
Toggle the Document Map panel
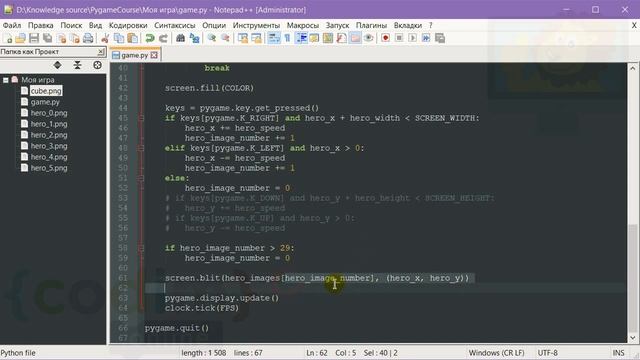328,38
